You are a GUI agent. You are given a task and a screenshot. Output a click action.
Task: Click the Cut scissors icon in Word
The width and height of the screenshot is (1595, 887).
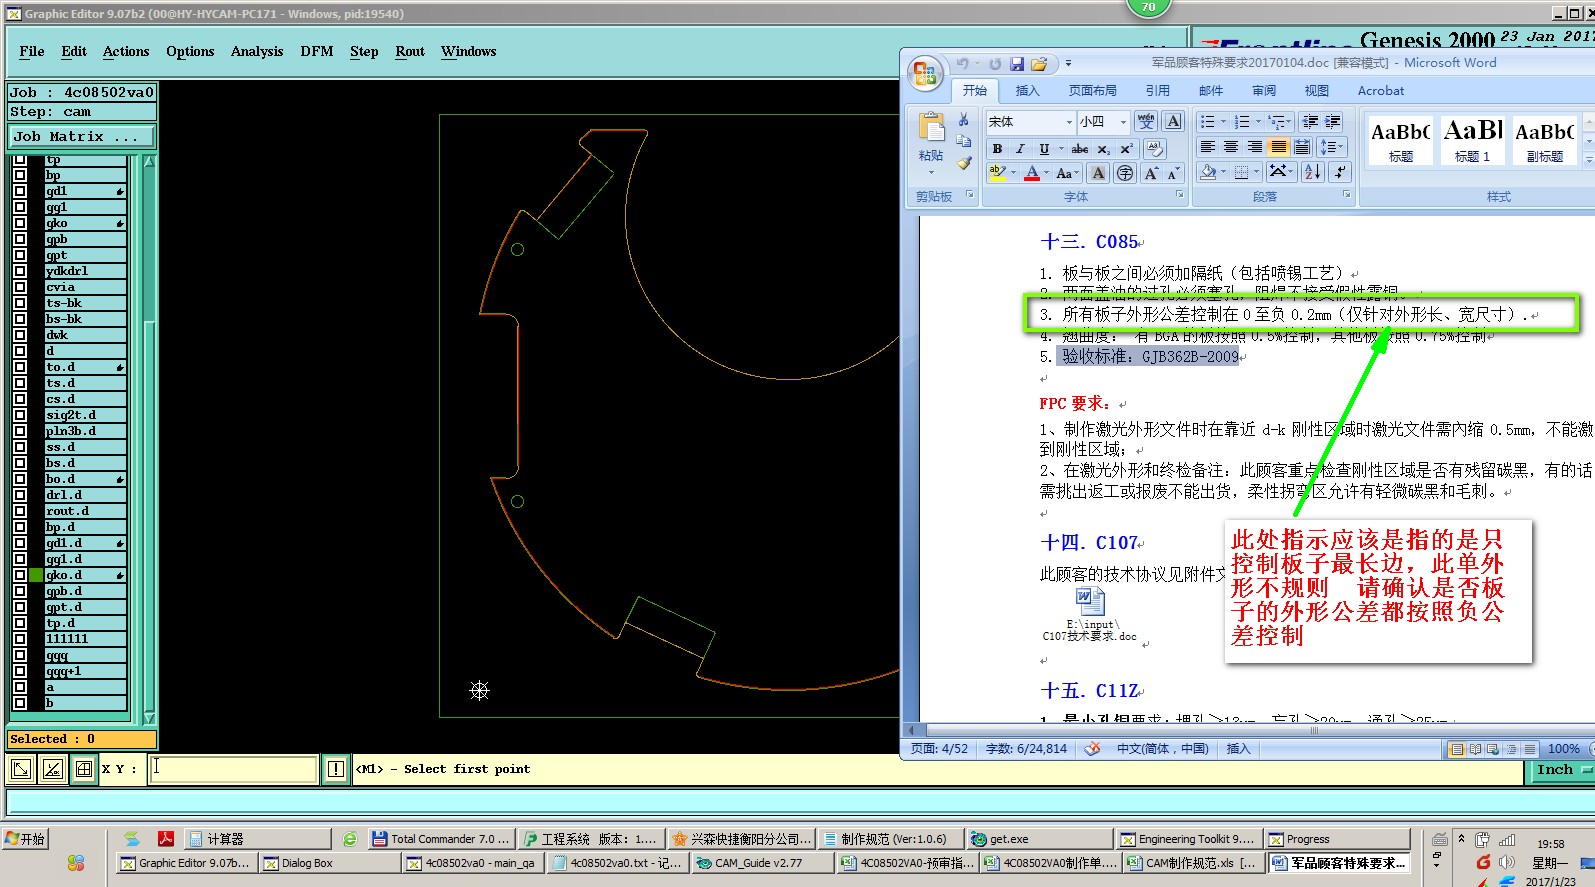point(964,120)
